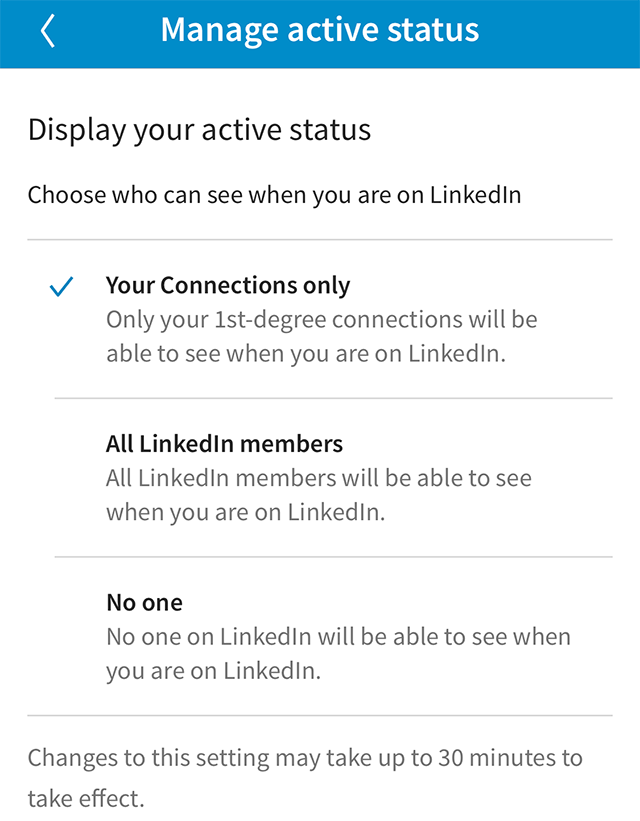Open the Display your active status section
This screenshot has height=821, width=640.
(198, 129)
